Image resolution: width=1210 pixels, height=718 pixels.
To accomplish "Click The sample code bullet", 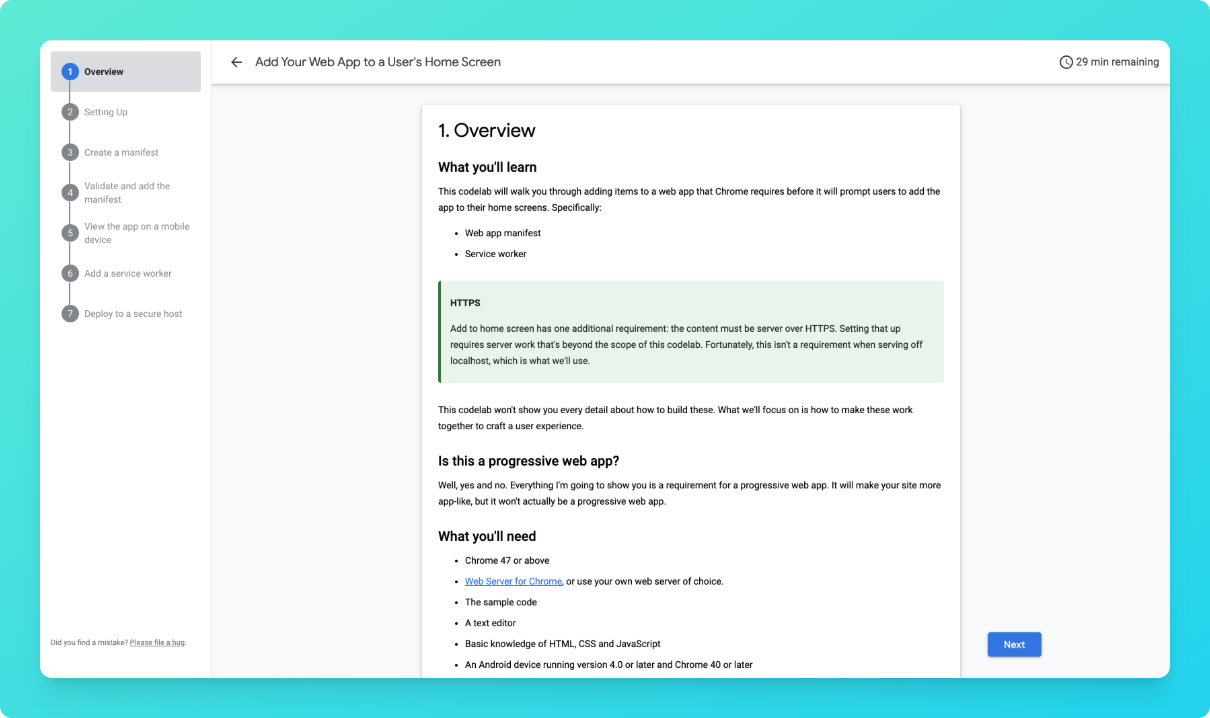I will 501,602.
